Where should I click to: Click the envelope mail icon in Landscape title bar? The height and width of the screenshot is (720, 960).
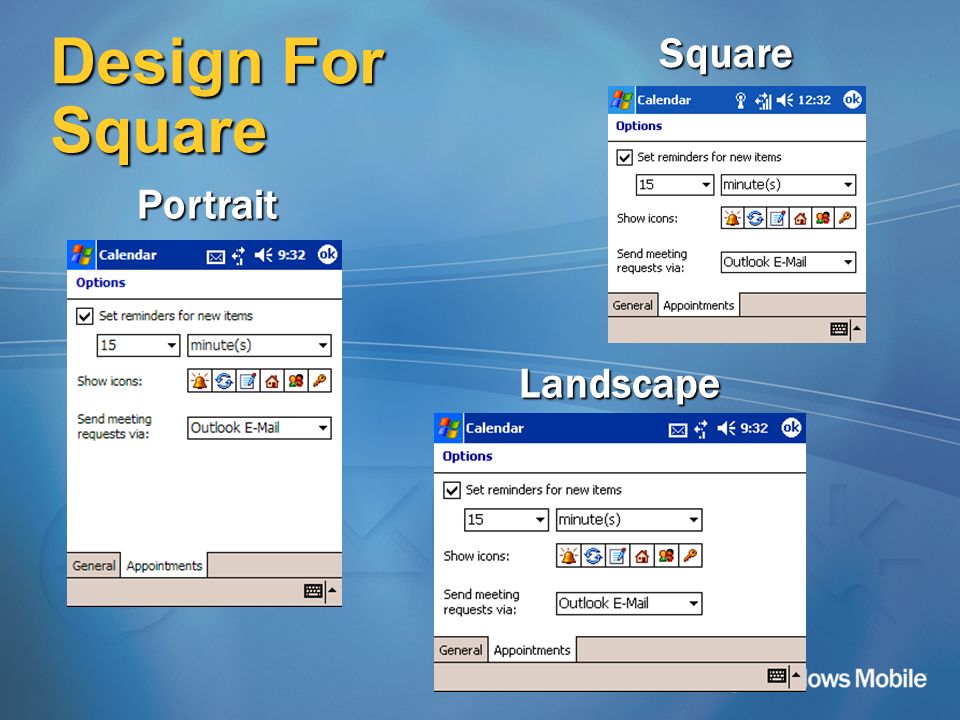(678, 430)
